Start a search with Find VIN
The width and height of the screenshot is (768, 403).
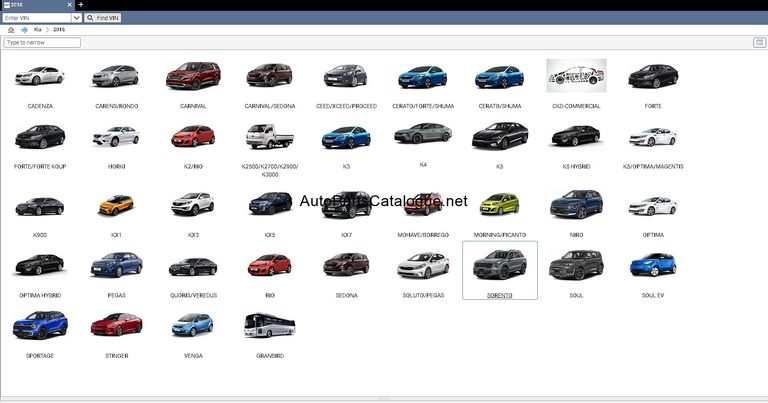point(102,18)
